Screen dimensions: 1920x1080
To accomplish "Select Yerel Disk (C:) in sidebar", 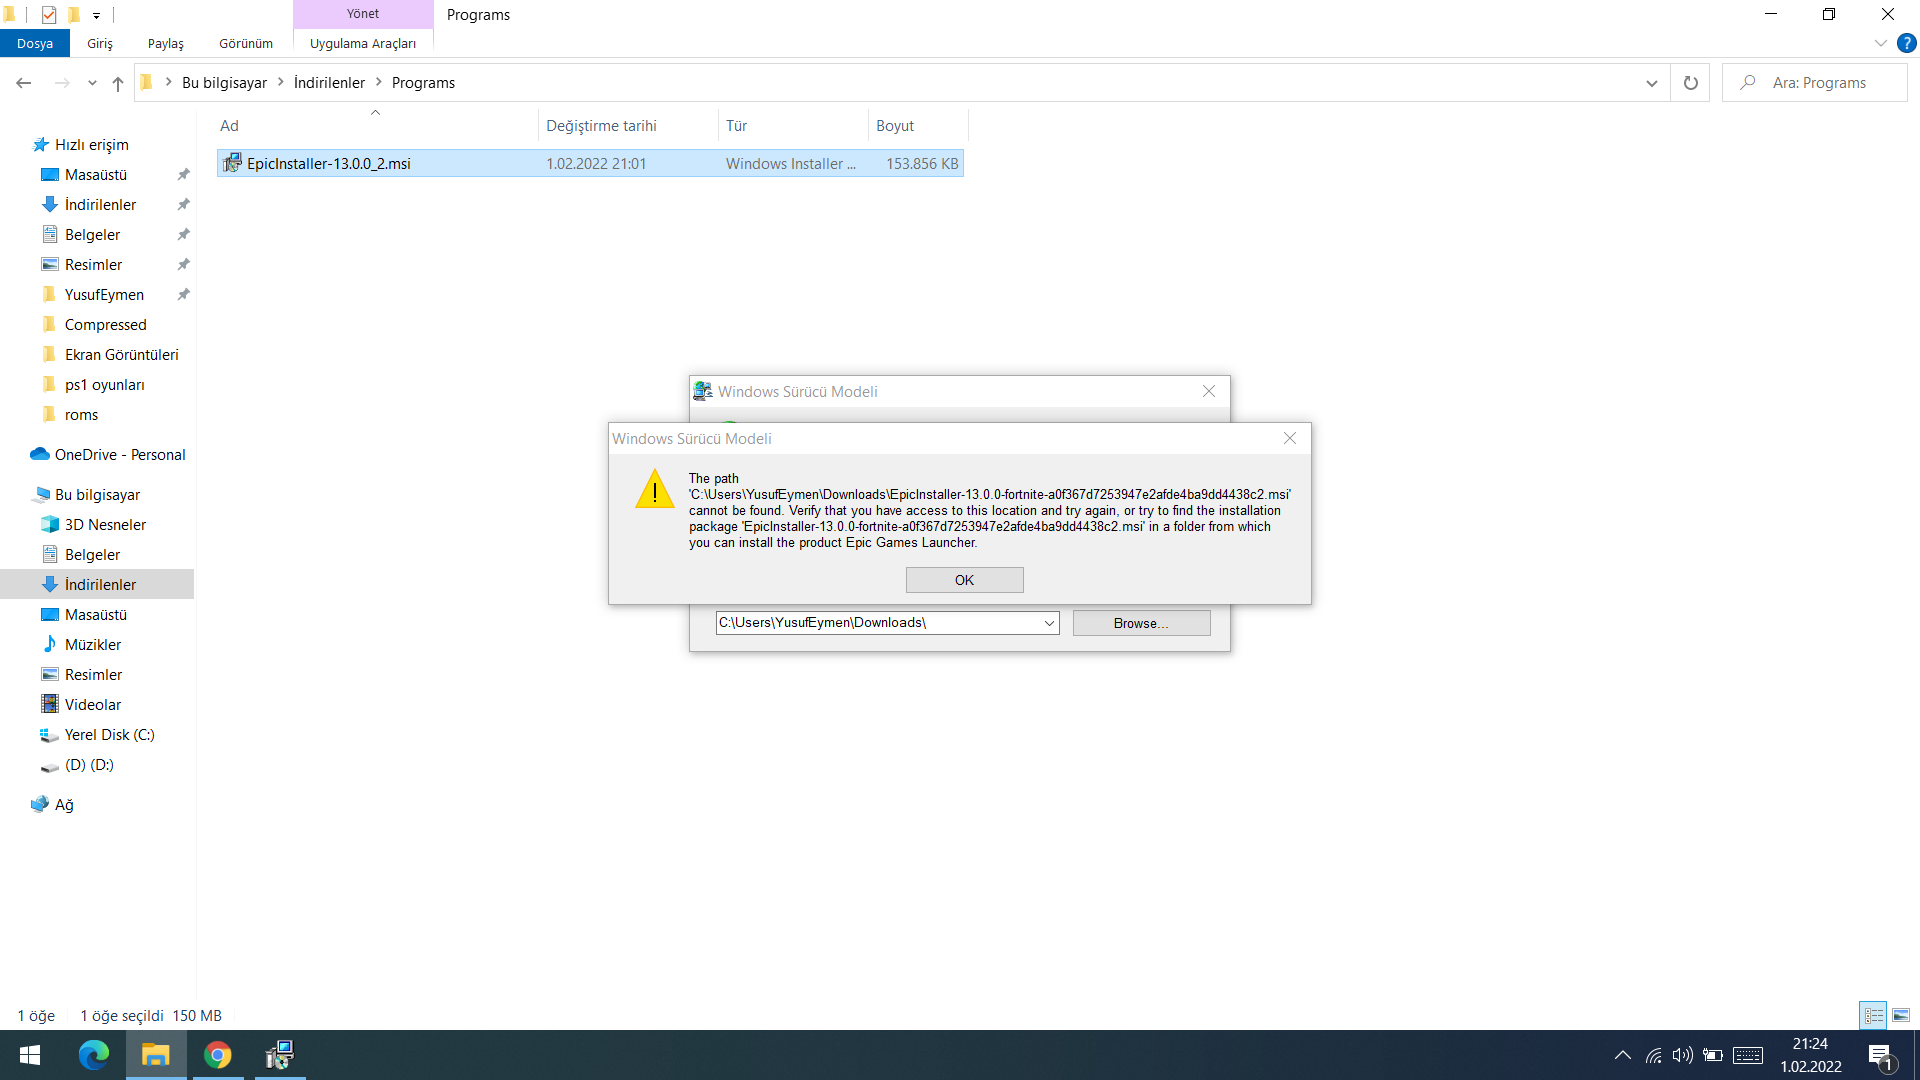I will point(109,735).
